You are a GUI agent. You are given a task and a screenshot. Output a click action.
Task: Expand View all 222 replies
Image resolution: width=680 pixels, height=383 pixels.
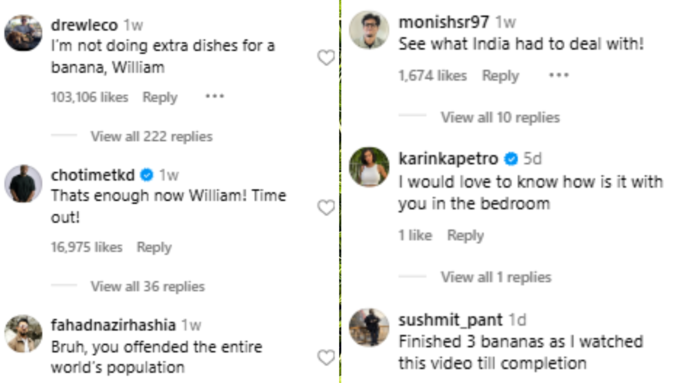tap(151, 137)
